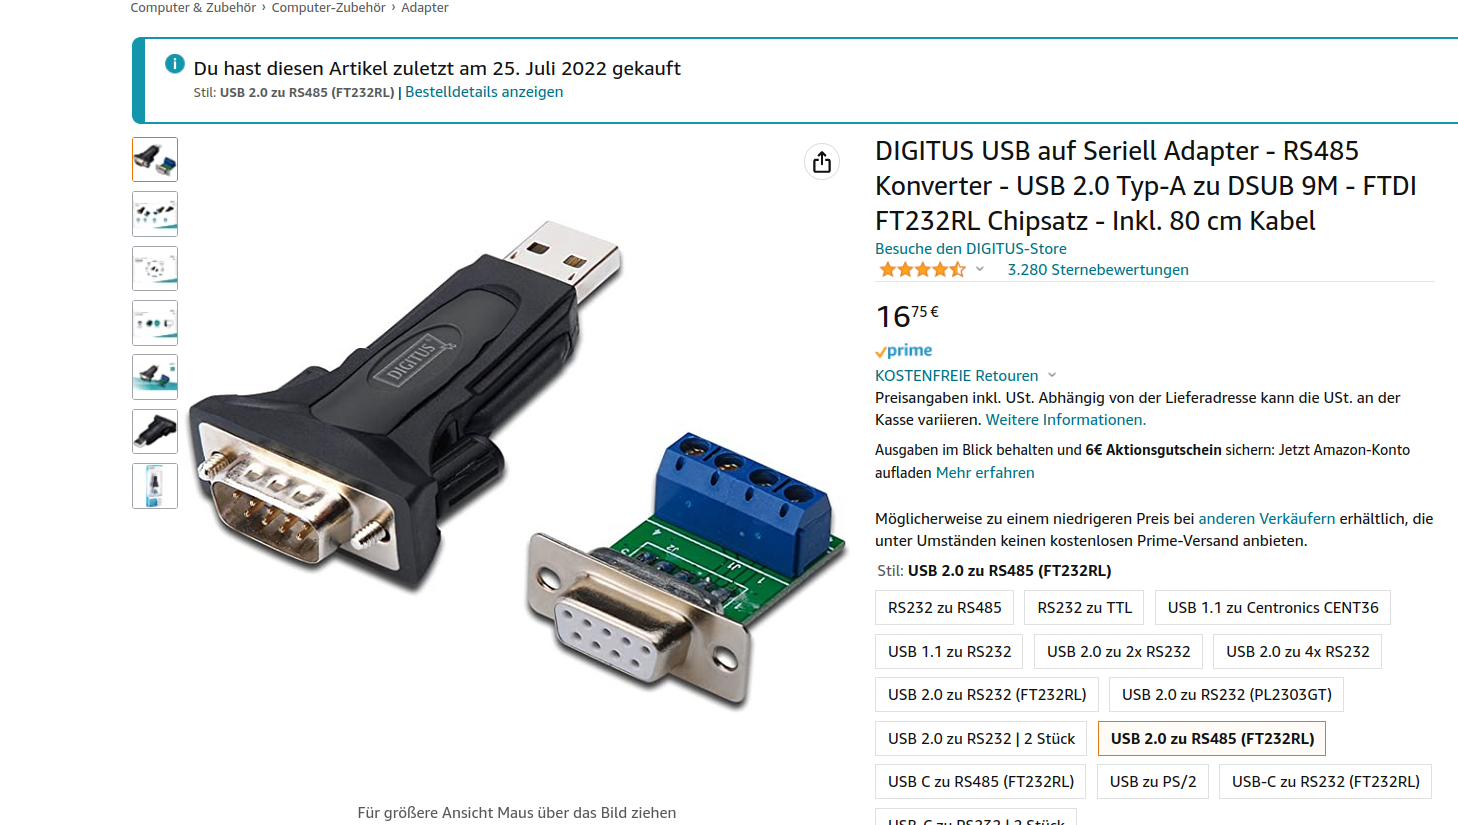Select USB-C zu RS232 (FT232RL) variant
1458x825 pixels.
click(x=1325, y=782)
